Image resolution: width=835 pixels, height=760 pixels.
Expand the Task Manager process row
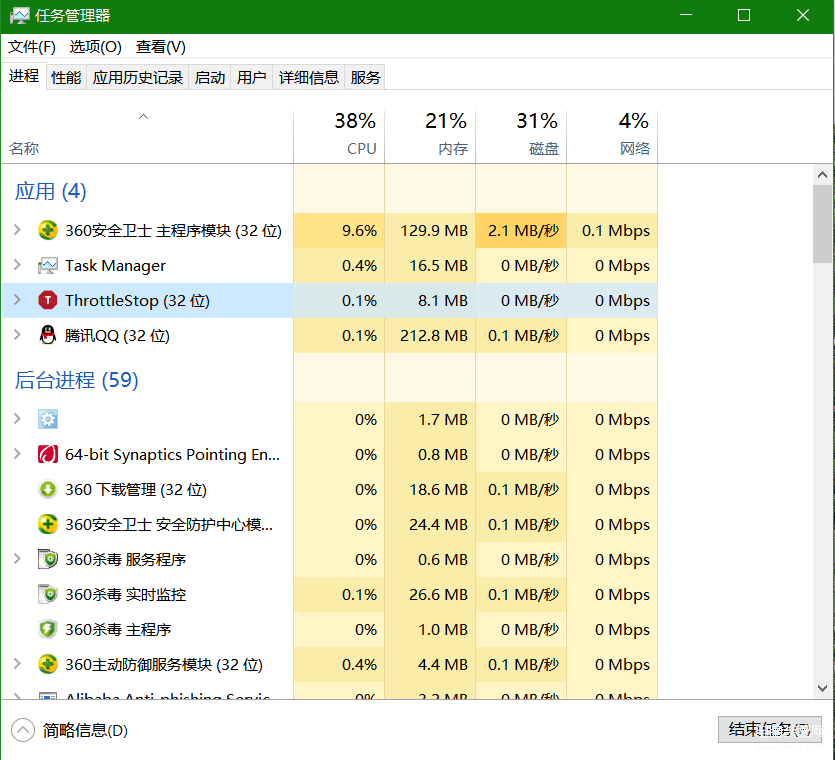[x=17, y=265]
